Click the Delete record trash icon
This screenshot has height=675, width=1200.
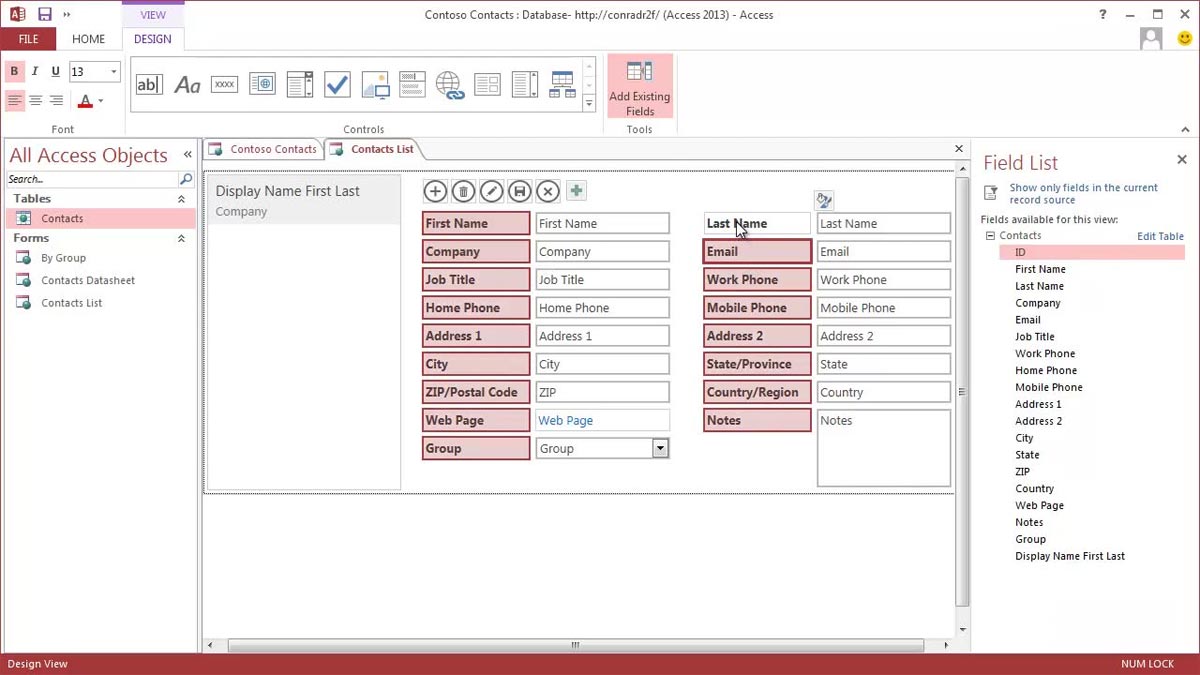click(463, 191)
